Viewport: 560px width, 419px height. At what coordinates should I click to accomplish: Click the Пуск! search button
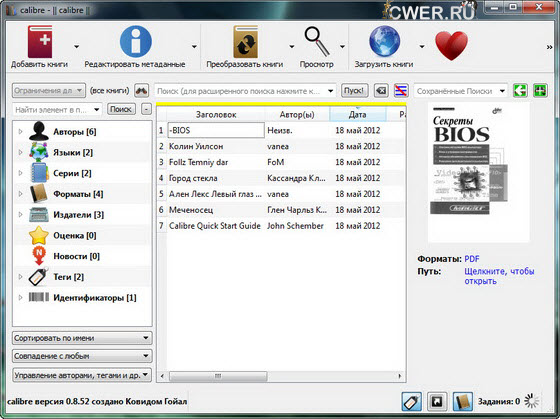click(354, 91)
